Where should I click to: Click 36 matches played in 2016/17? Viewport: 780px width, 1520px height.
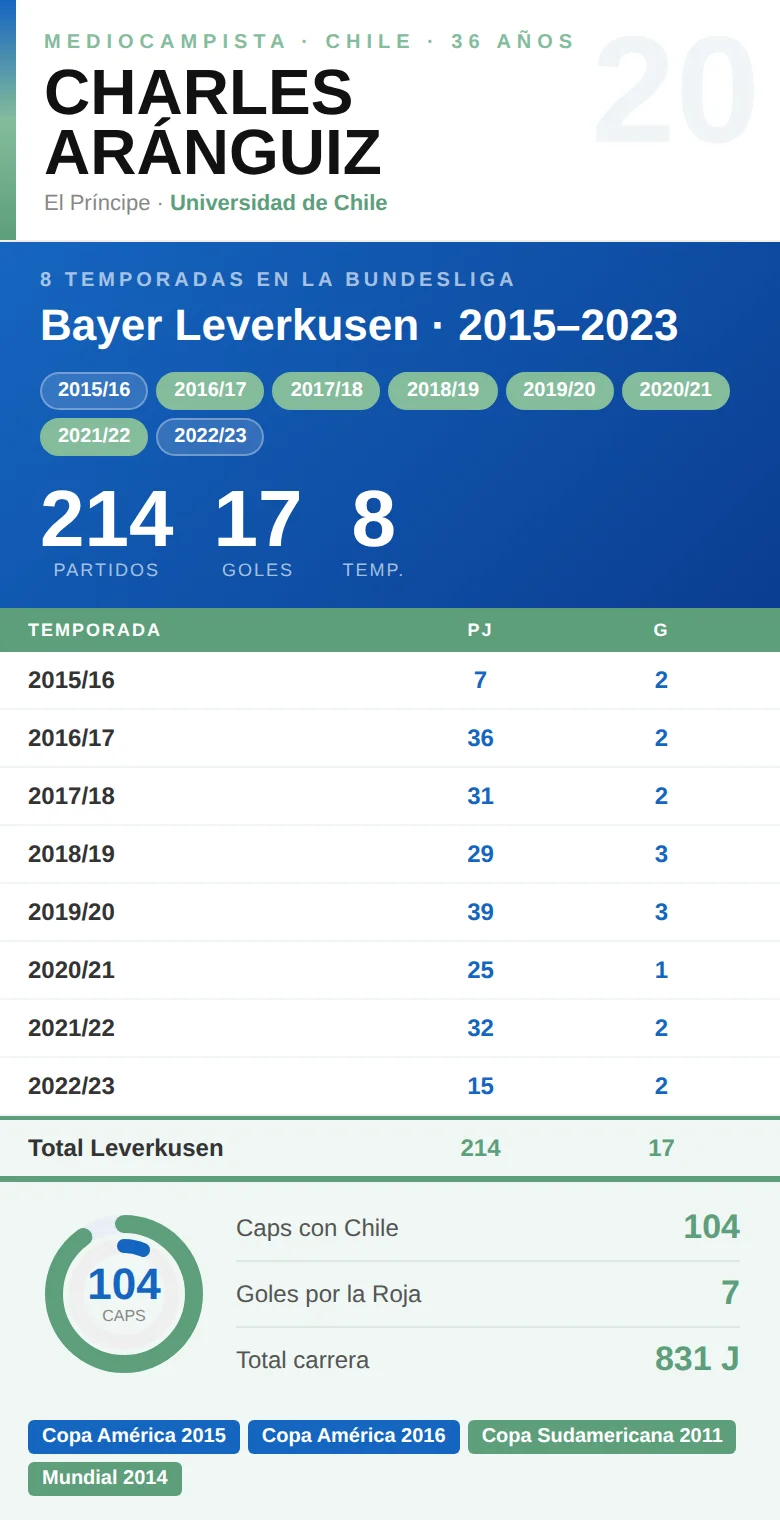click(480, 738)
